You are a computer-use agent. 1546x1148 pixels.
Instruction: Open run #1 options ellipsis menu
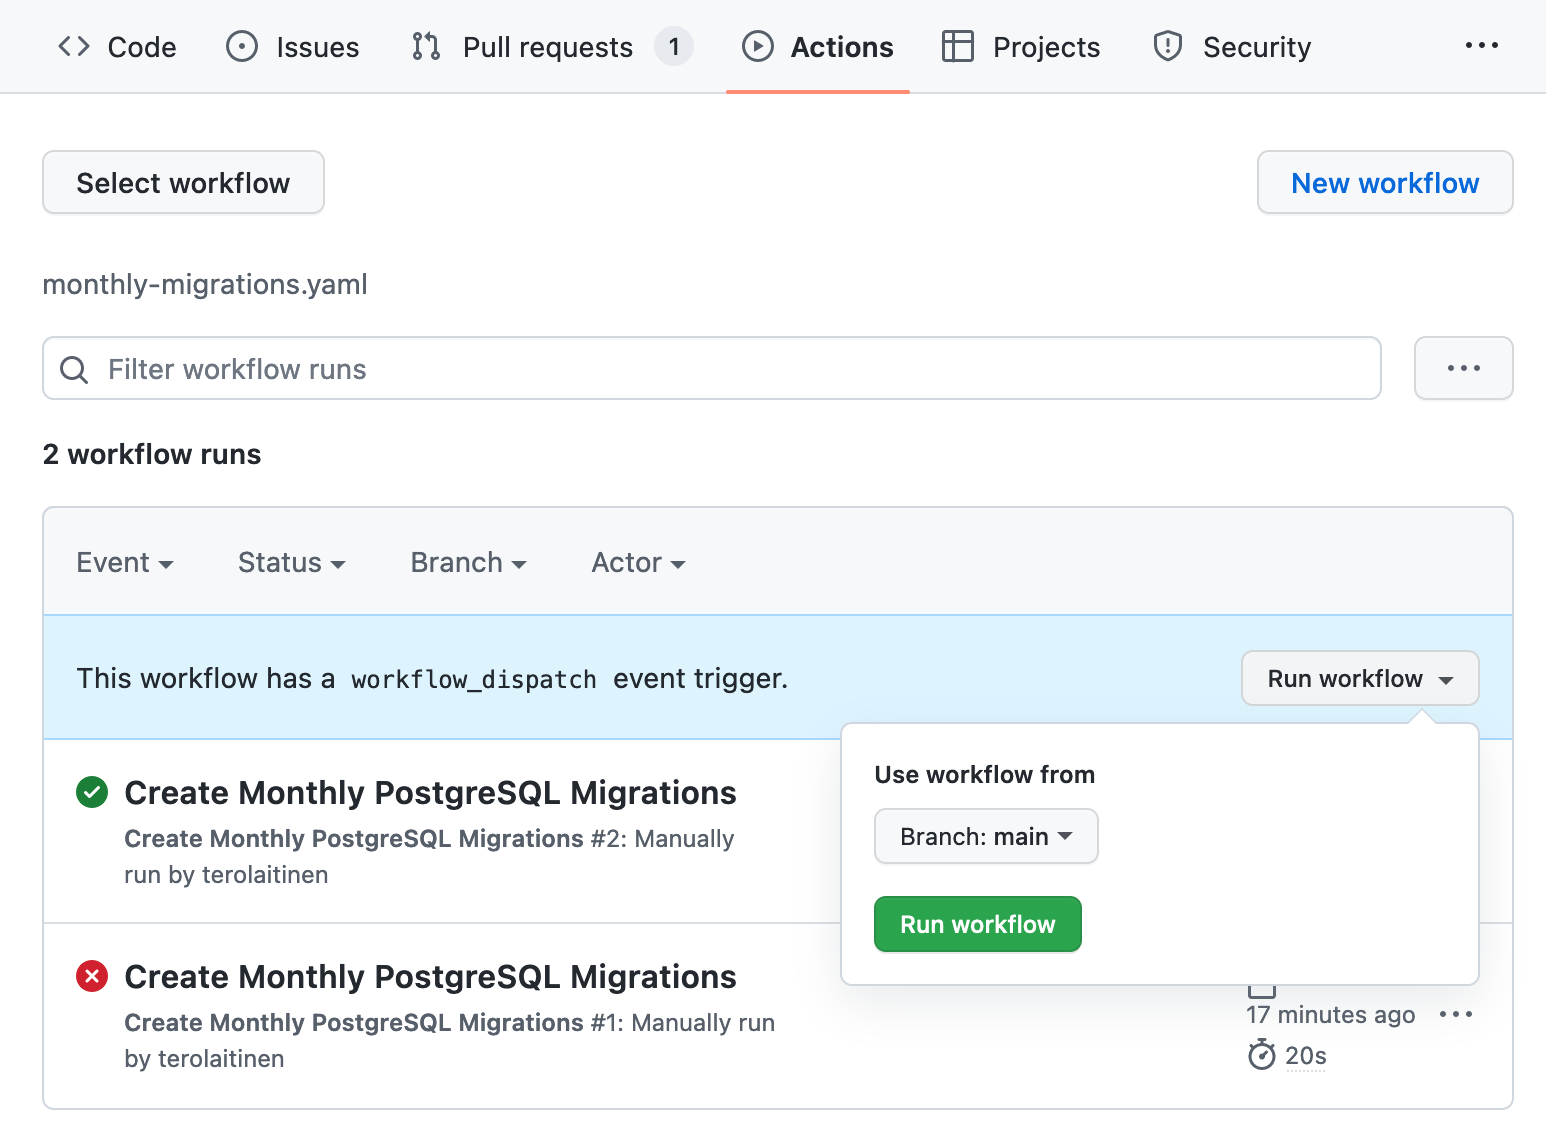coord(1456,1014)
